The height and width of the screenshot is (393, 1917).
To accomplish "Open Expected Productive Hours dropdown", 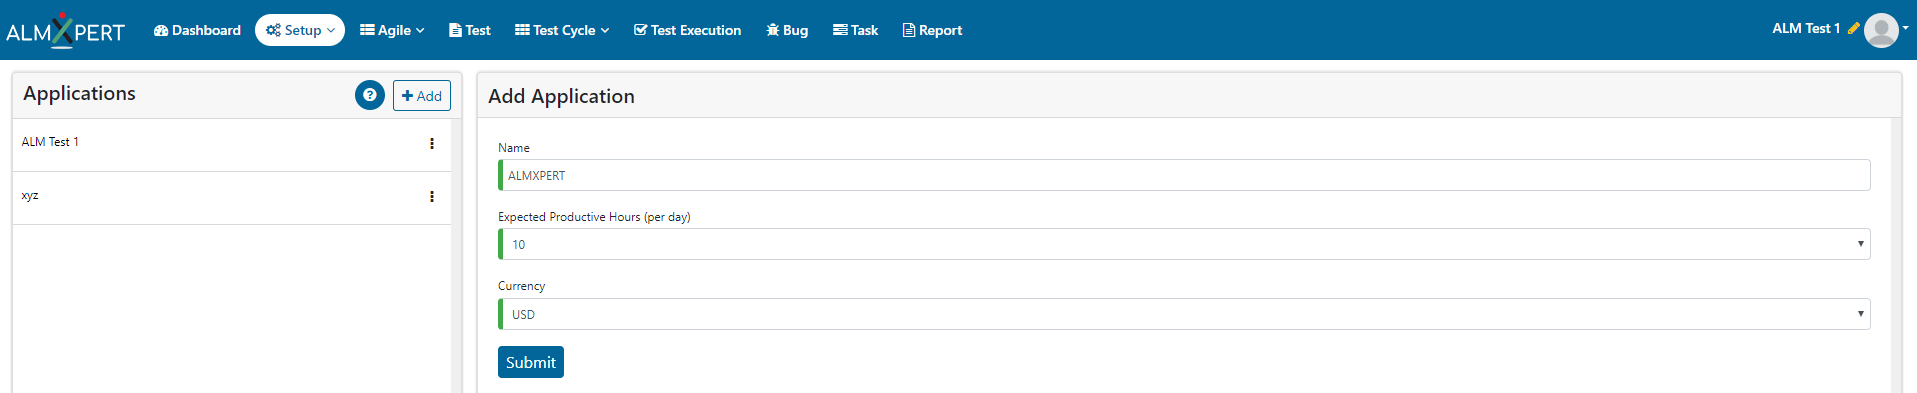I will [1184, 244].
